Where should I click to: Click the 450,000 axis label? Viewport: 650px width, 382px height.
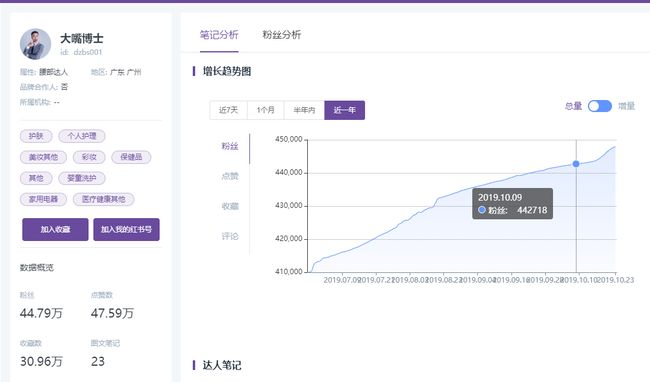289,140
